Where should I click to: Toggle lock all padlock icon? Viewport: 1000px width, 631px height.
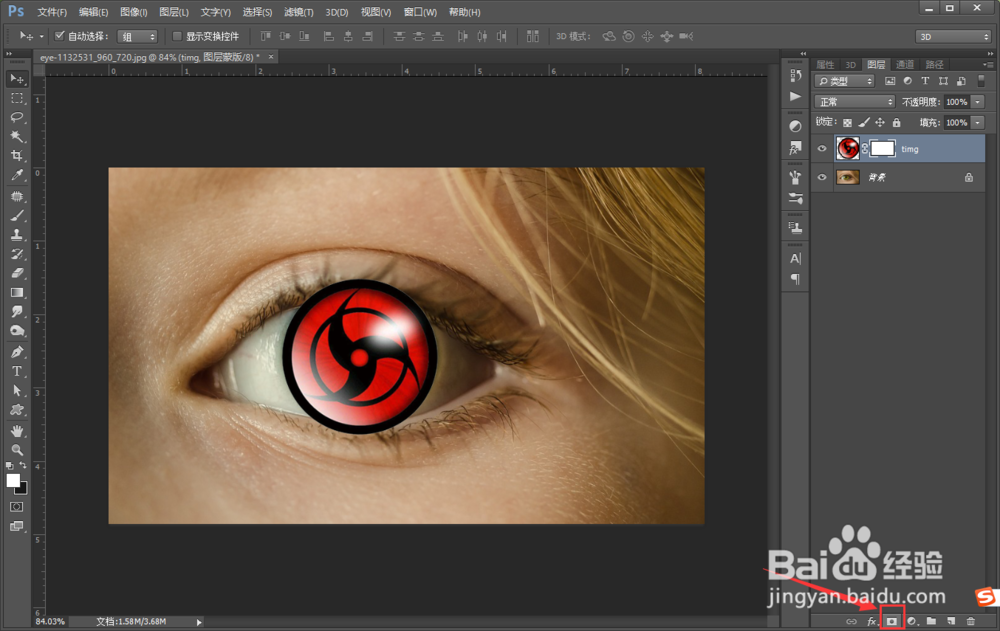[x=897, y=122]
